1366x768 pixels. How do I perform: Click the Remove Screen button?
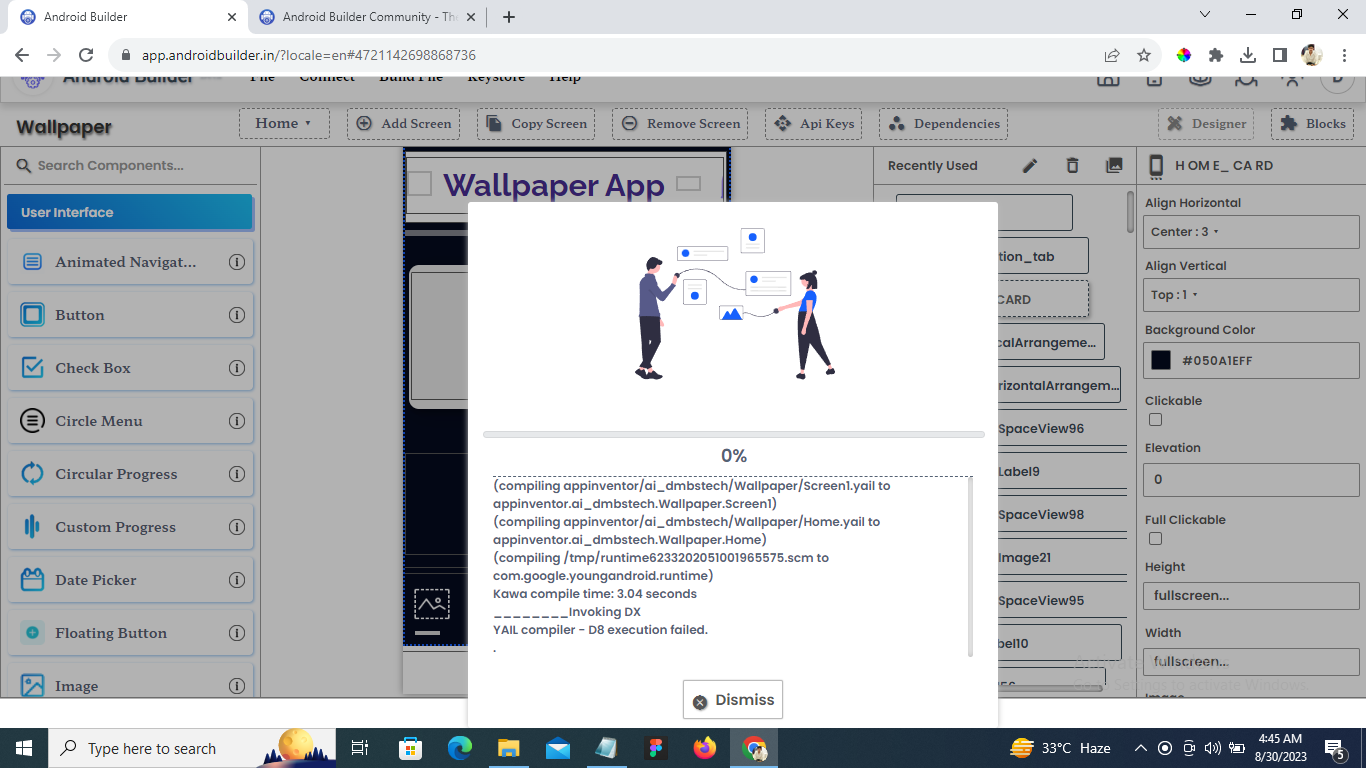(x=681, y=123)
